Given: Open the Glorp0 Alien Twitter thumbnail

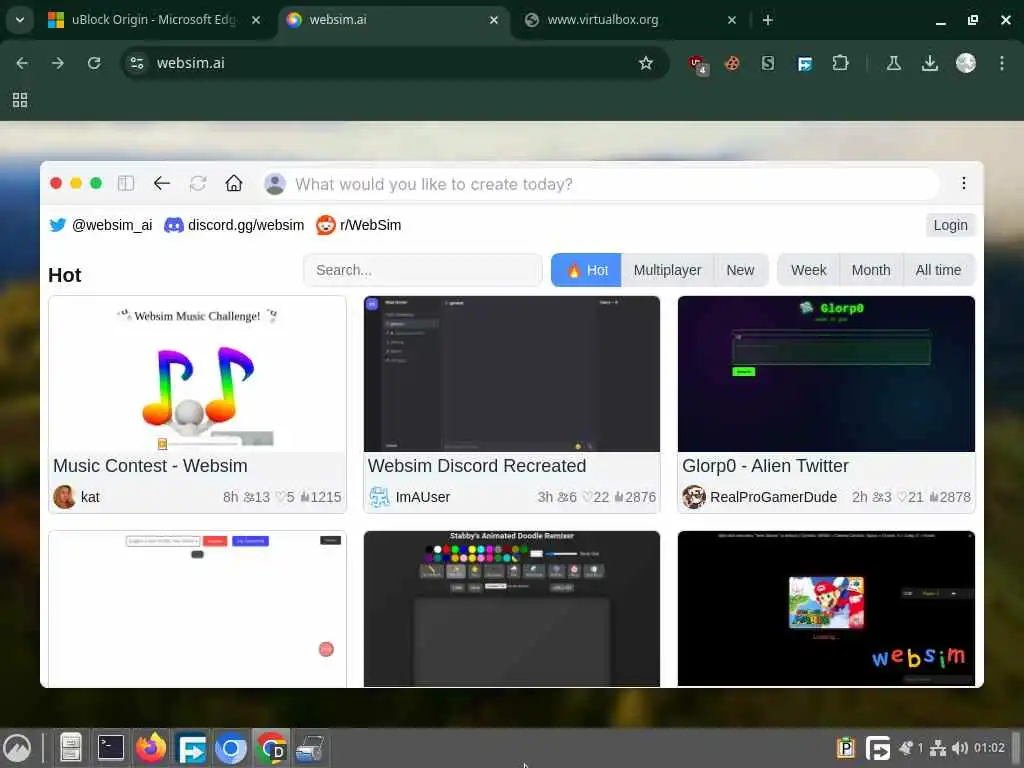Looking at the screenshot, I should pyautogui.click(x=826, y=374).
